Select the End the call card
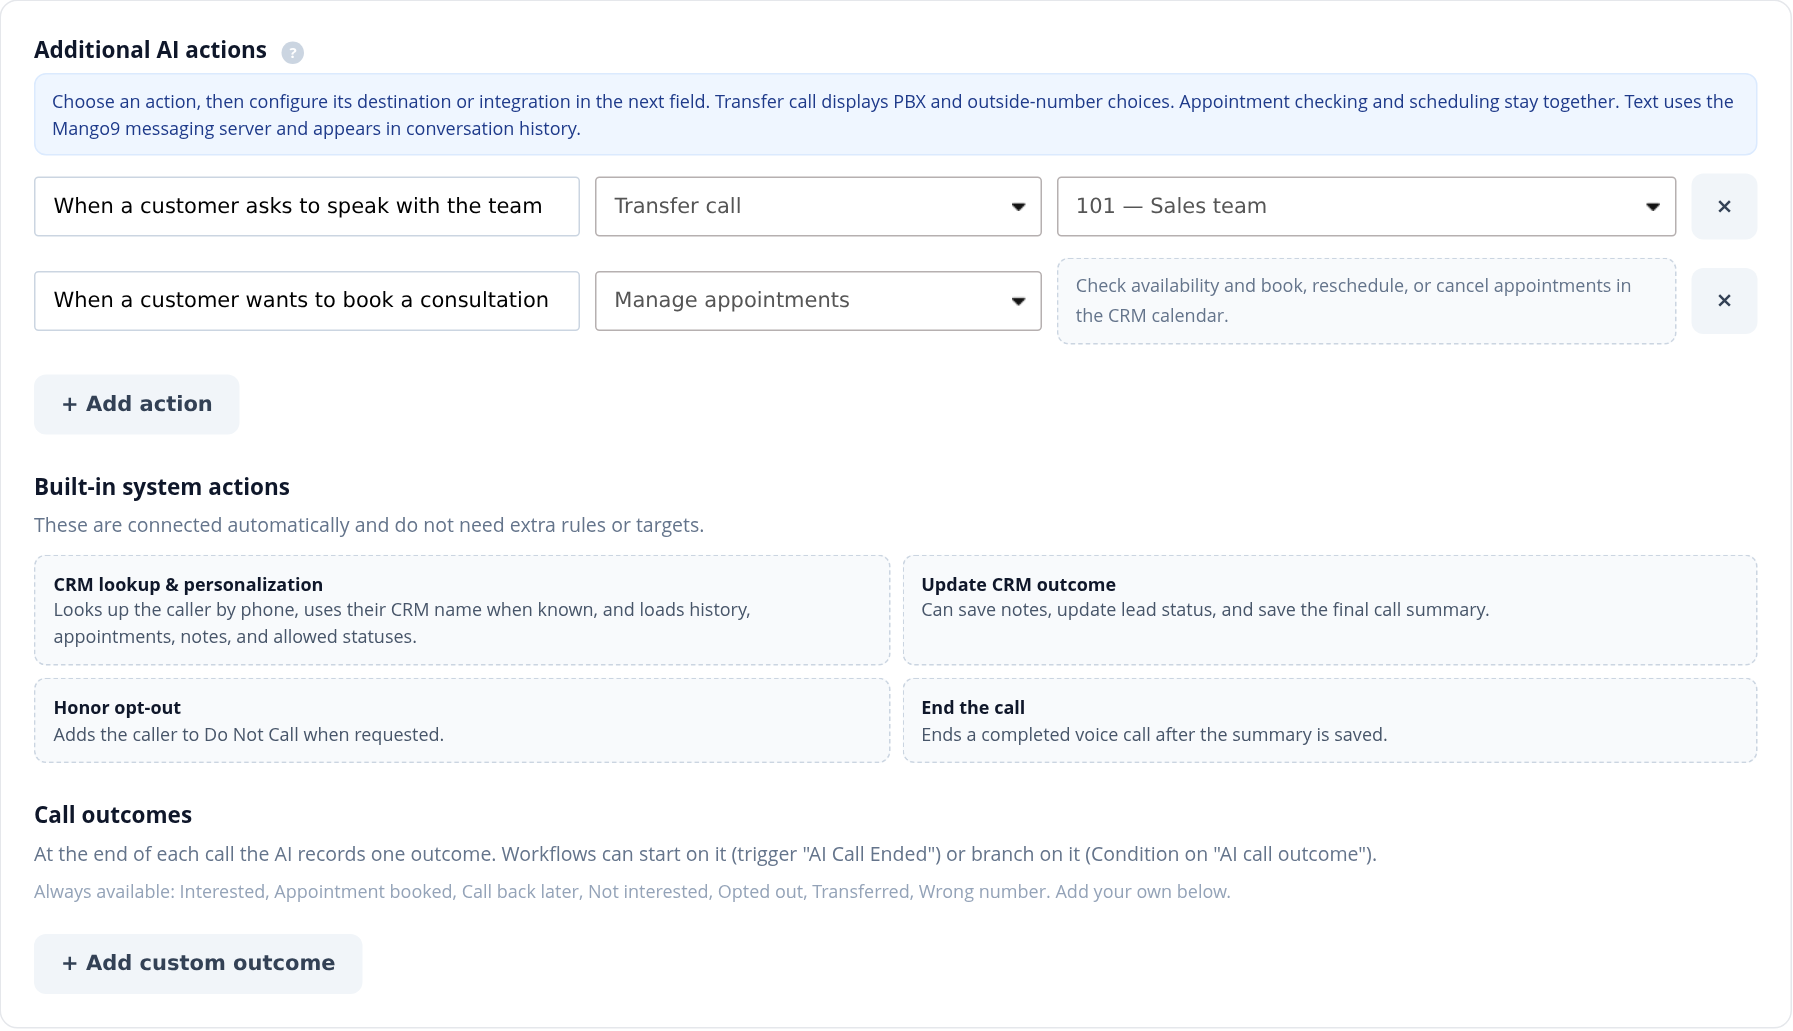Screen dimensions: 1793x1031 pyautogui.click(x=1330, y=720)
